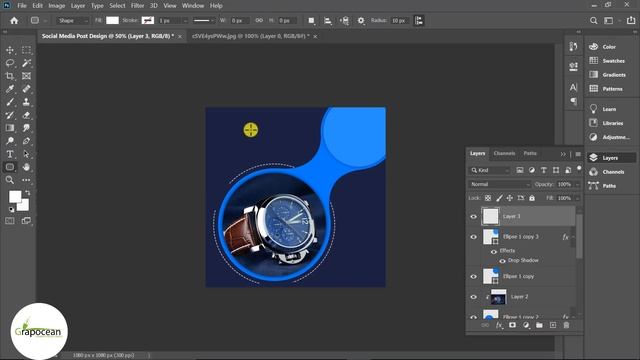Hide the Layer 2 layer
Image resolution: width=640 pixels, height=360 pixels.
473,297
